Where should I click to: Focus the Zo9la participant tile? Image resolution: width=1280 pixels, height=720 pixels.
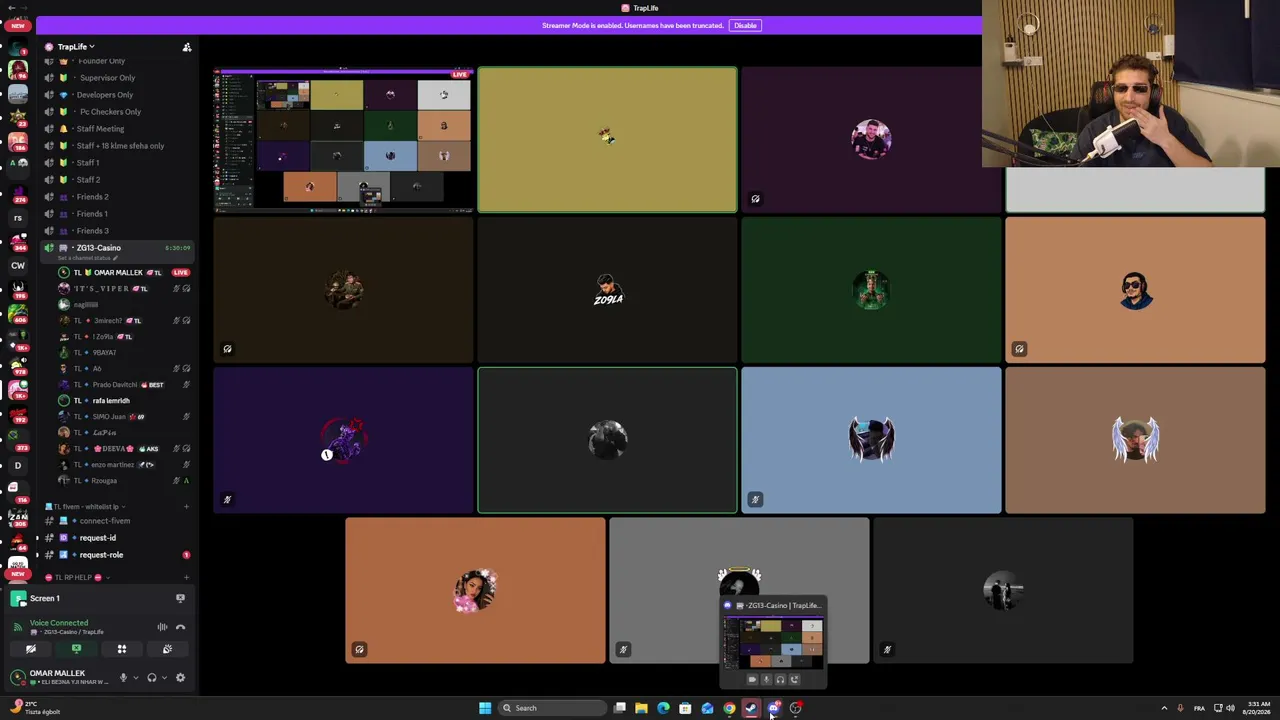(x=607, y=290)
